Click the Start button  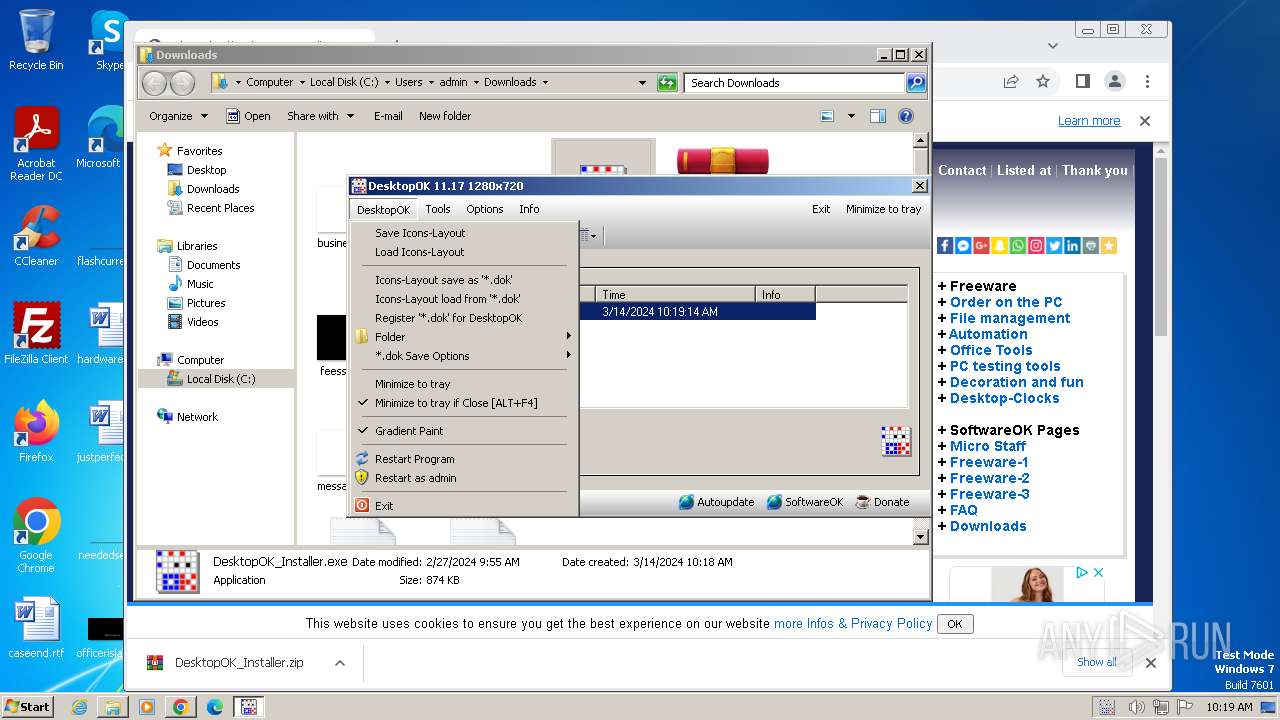tap(27, 706)
